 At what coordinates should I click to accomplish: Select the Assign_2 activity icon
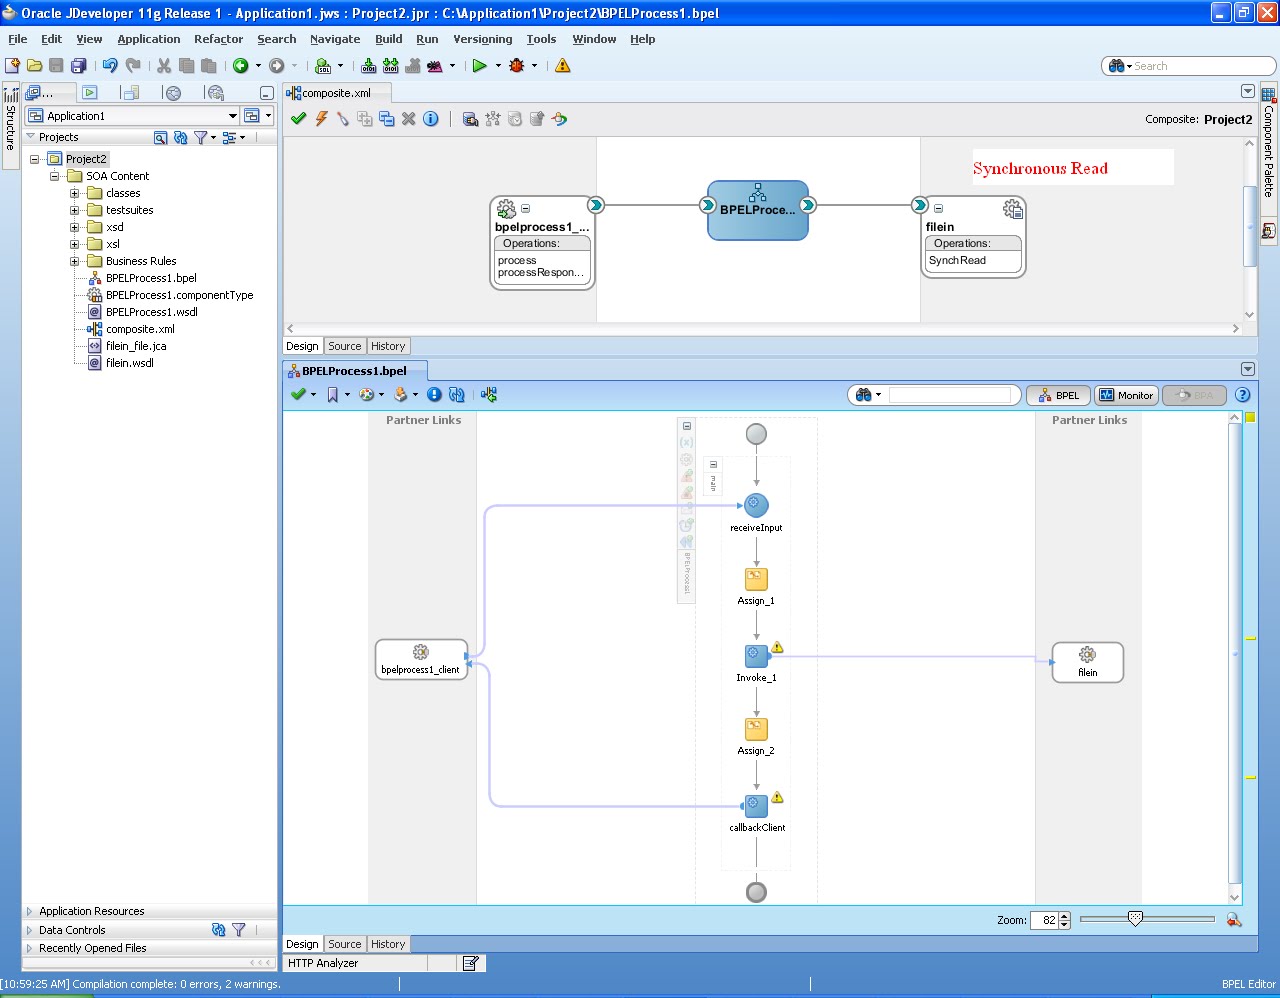(756, 729)
